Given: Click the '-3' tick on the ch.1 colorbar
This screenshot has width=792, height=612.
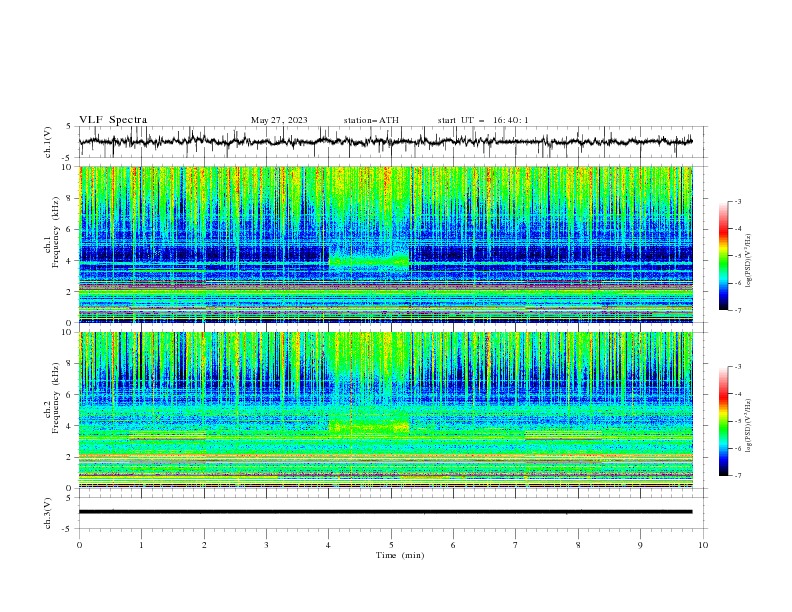Looking at the screenshot, I should [x=738, y=201].
